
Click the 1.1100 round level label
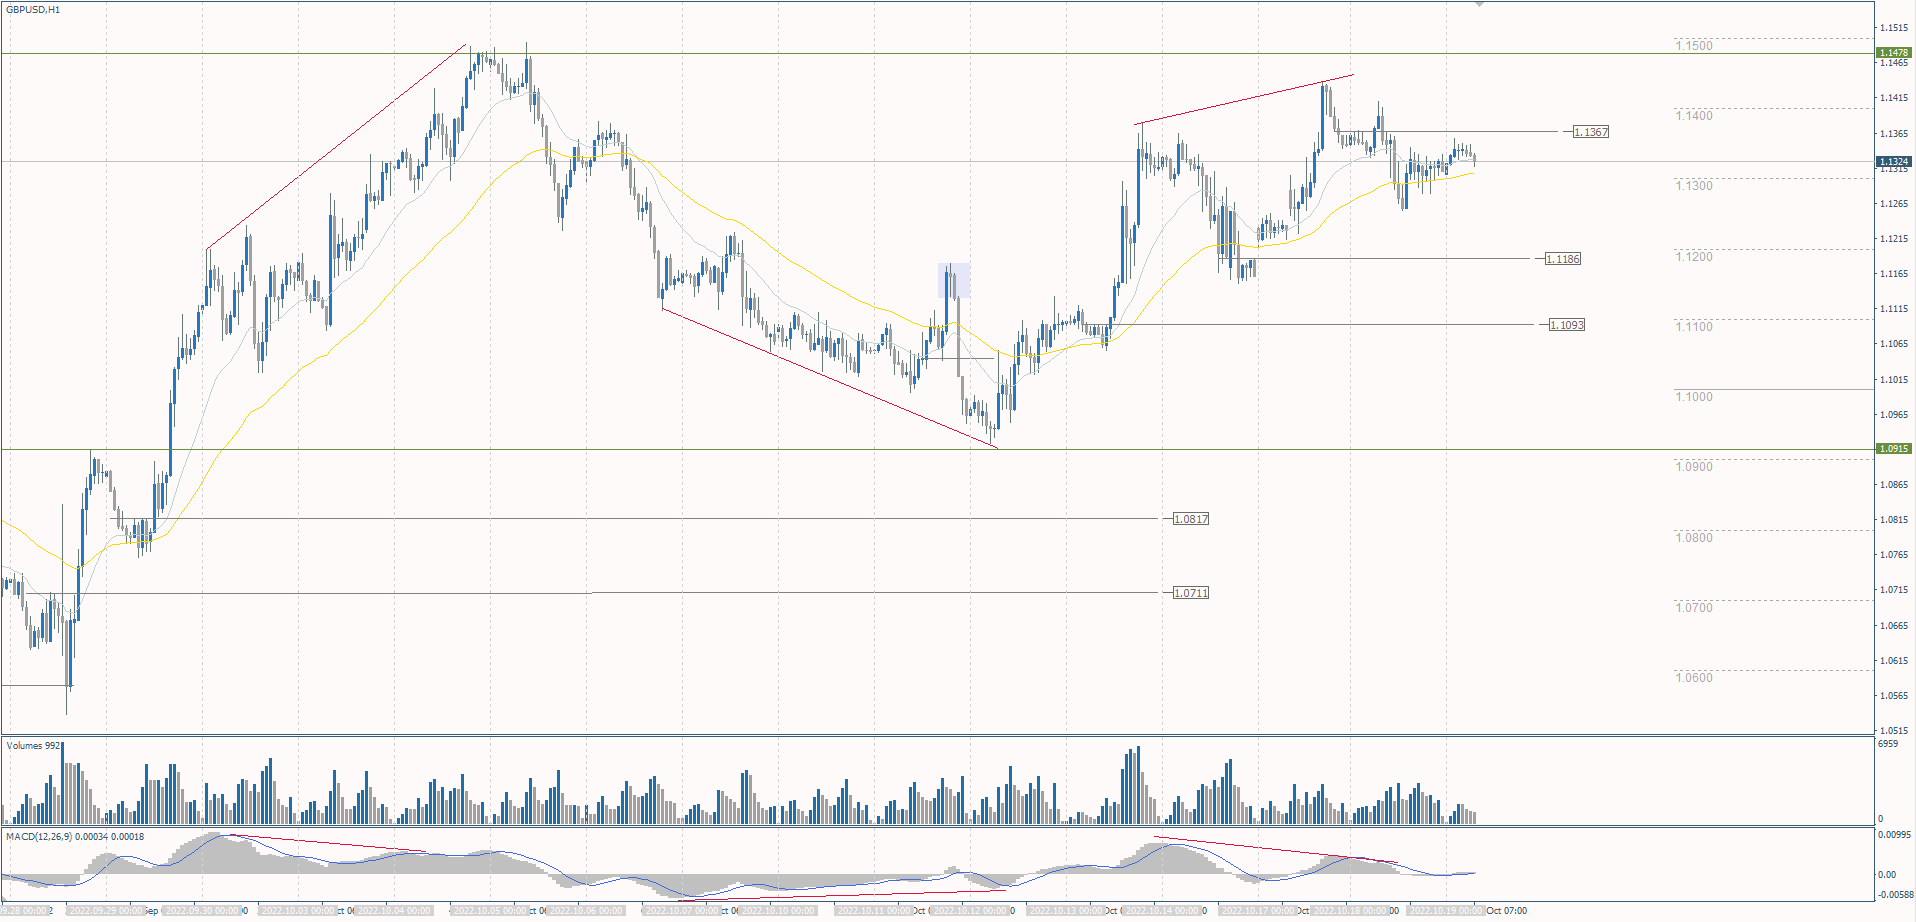click(x=1694, y=327)
